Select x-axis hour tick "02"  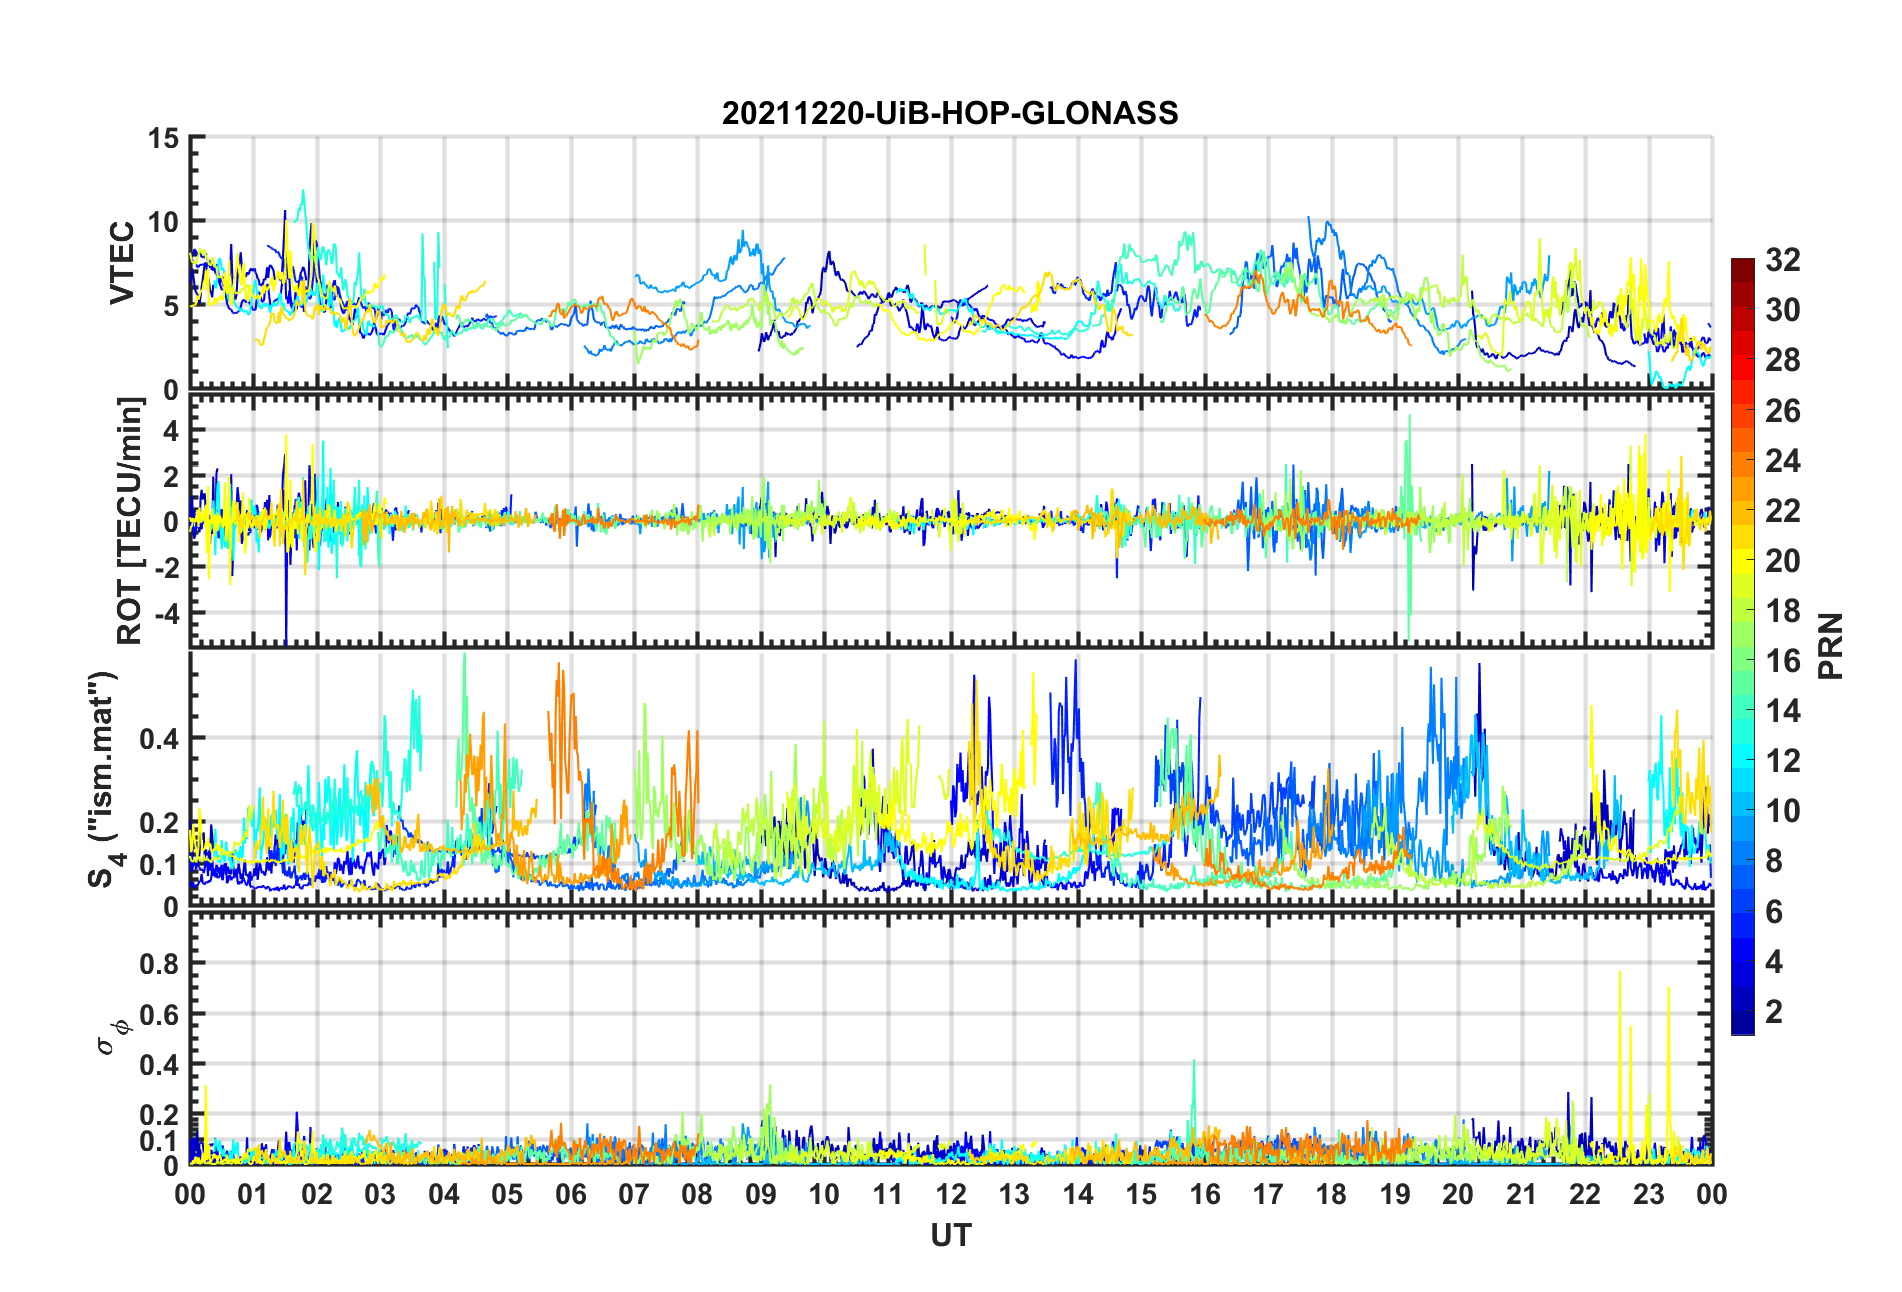click(x=317, y=1194)
